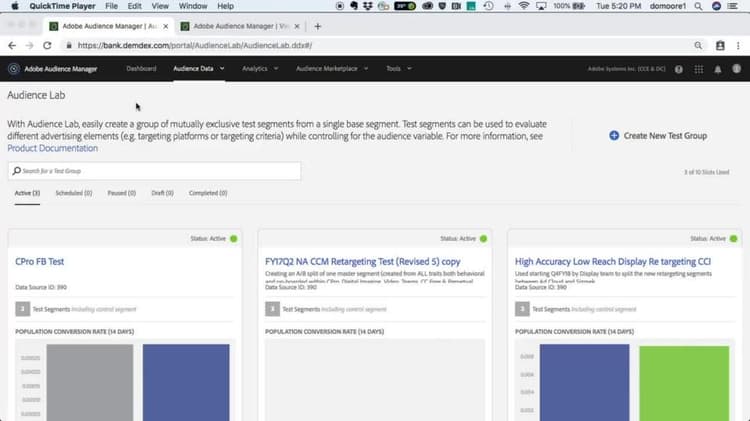Click the site lock padlock icon
The width and height of the screenshot is (750, 421).
tap(69, 45)
